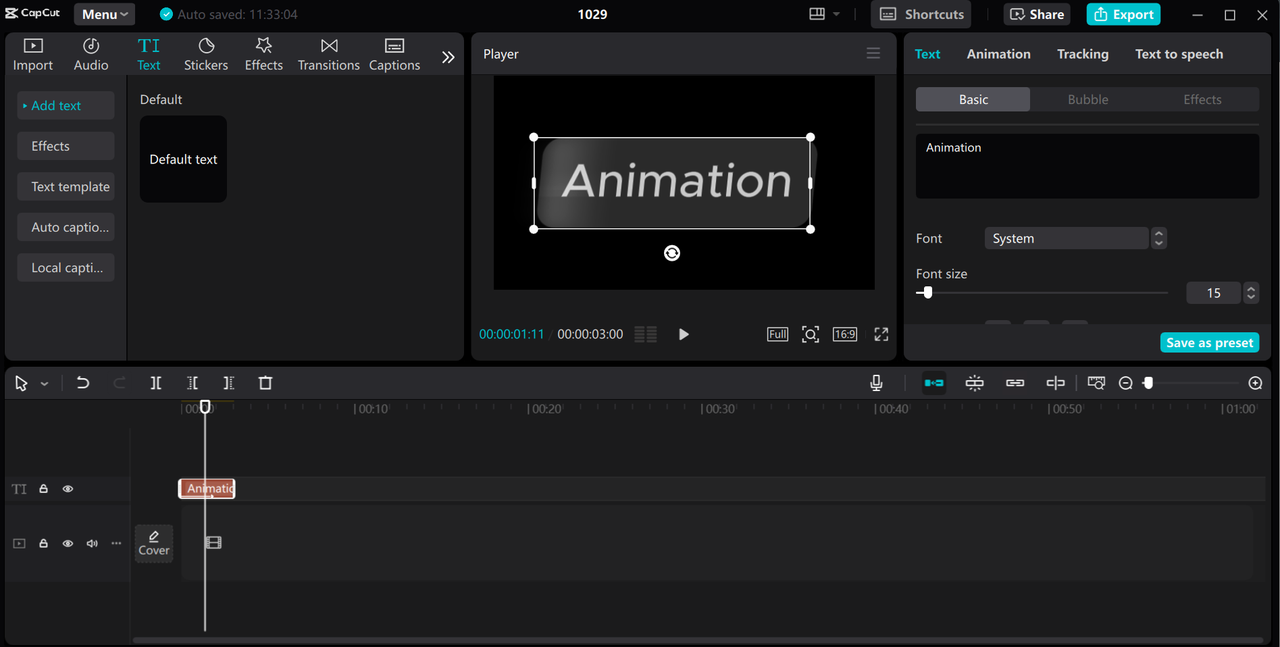Split clip at playhead
This screenshot has height=647, width=1280.
[156, 383]
